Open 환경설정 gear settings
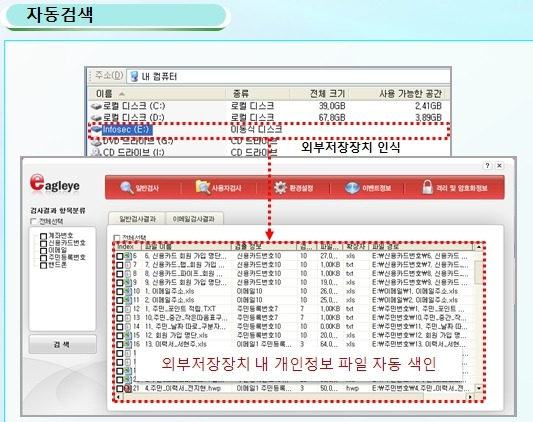The image size is (533, 422). (280, 188)
